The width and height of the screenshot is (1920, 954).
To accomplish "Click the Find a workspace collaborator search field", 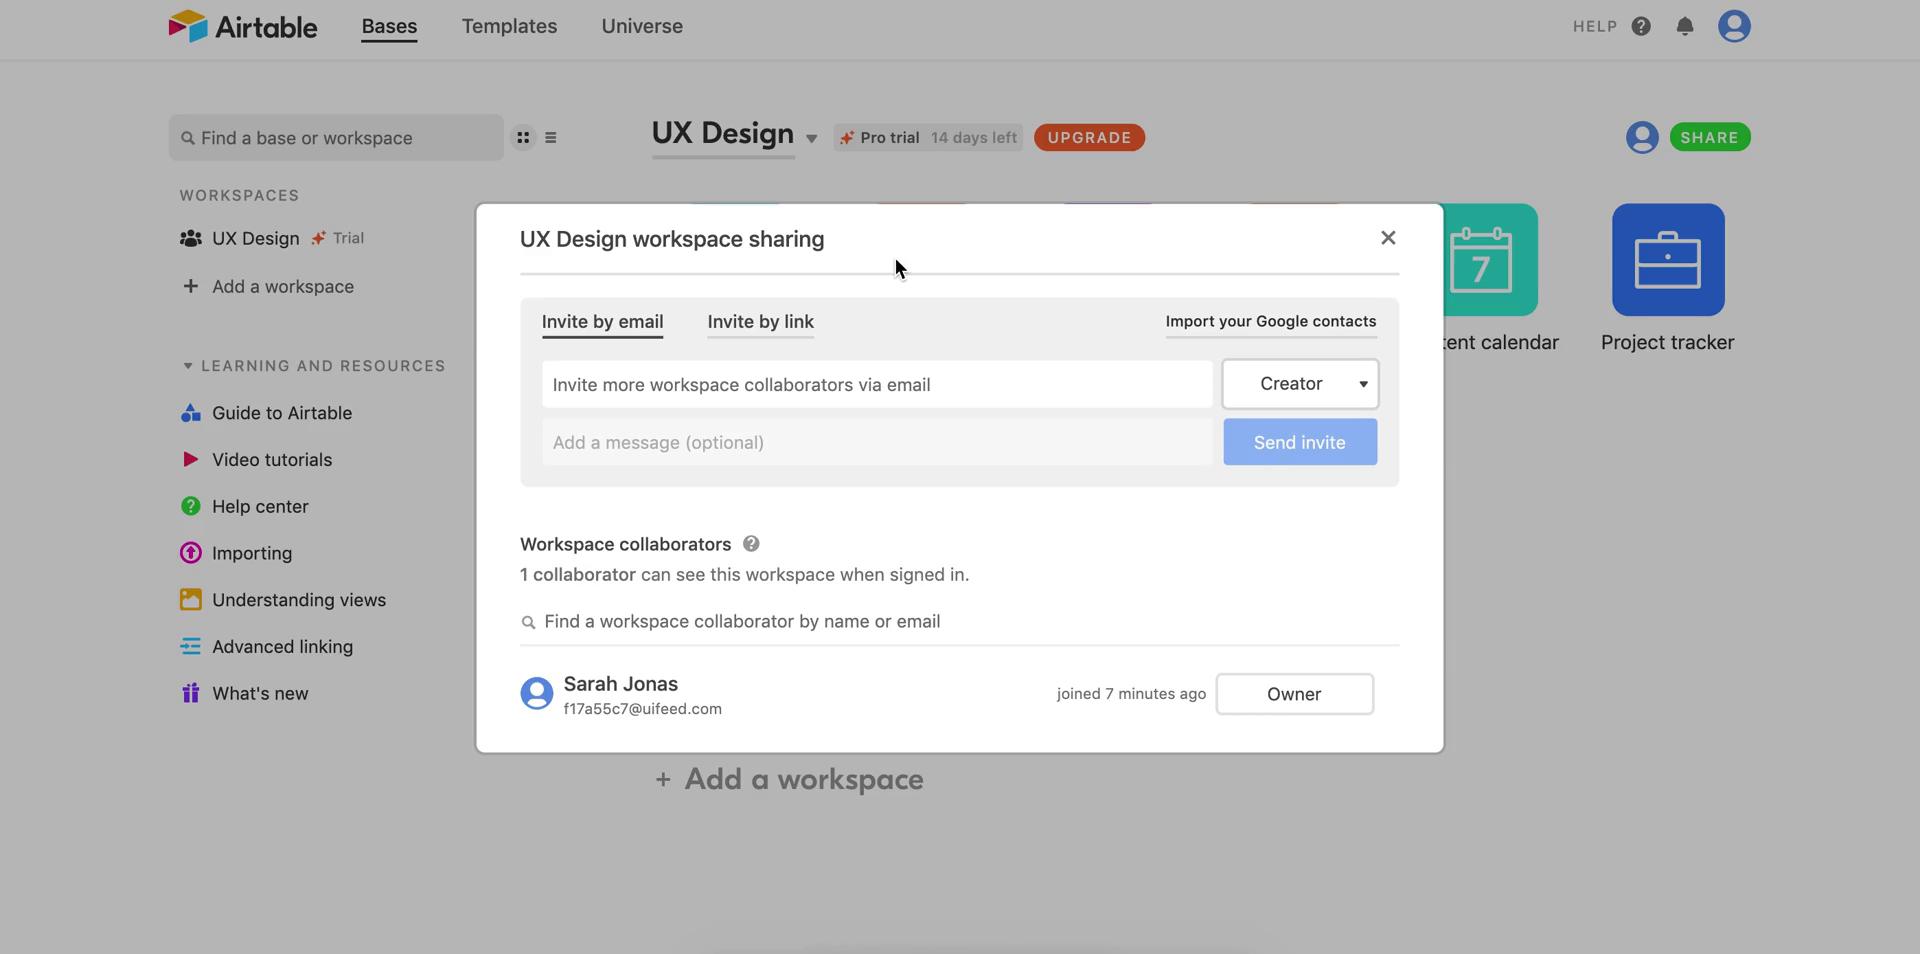I will 959,622.
